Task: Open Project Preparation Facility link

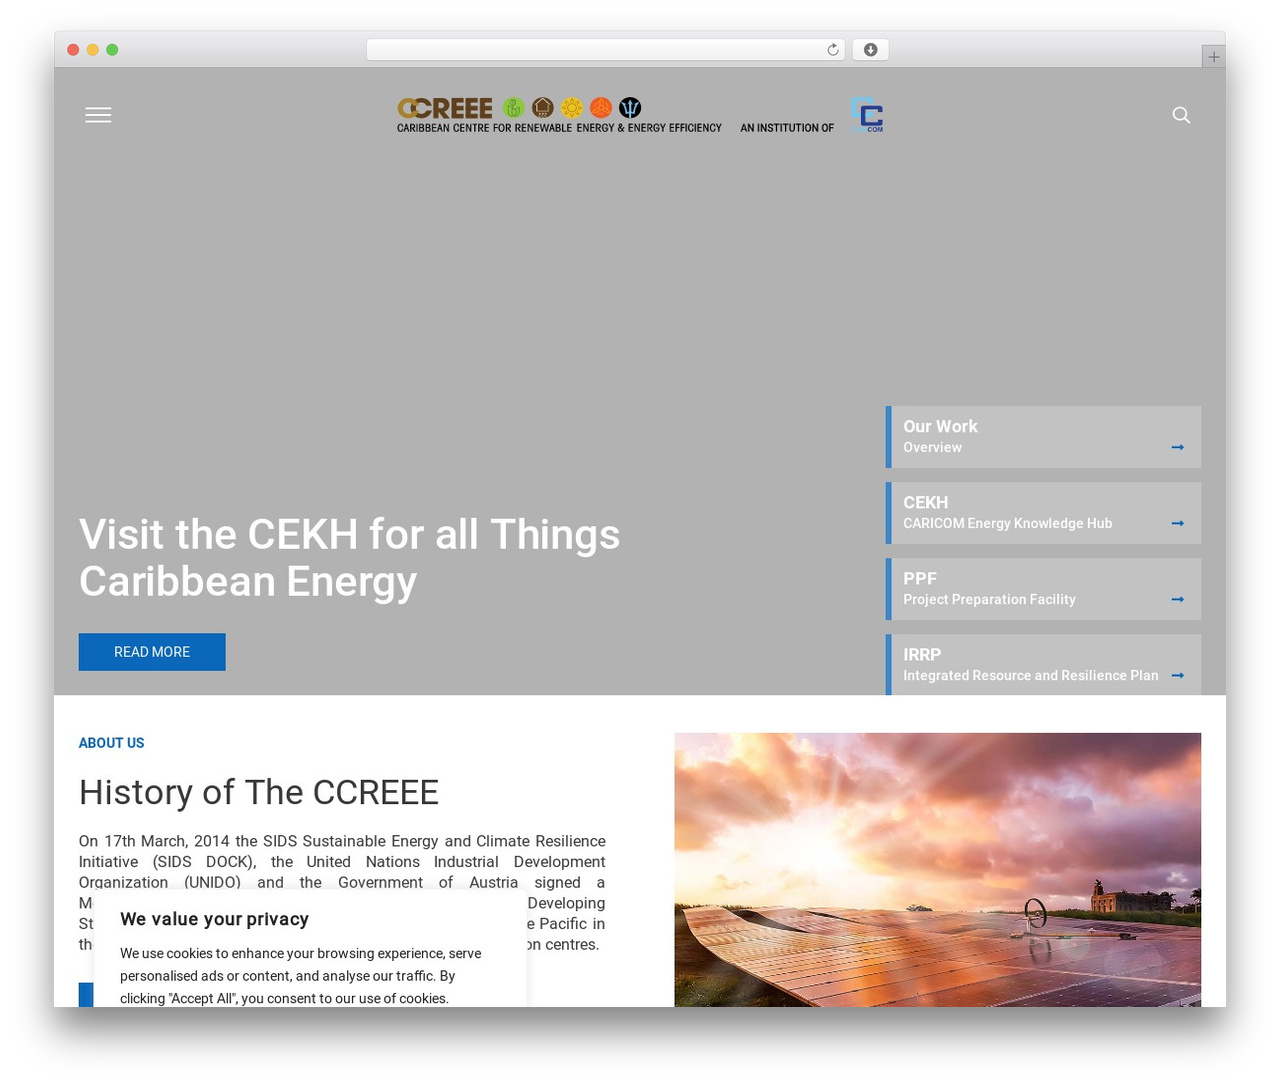Action: coord(1043,589)
